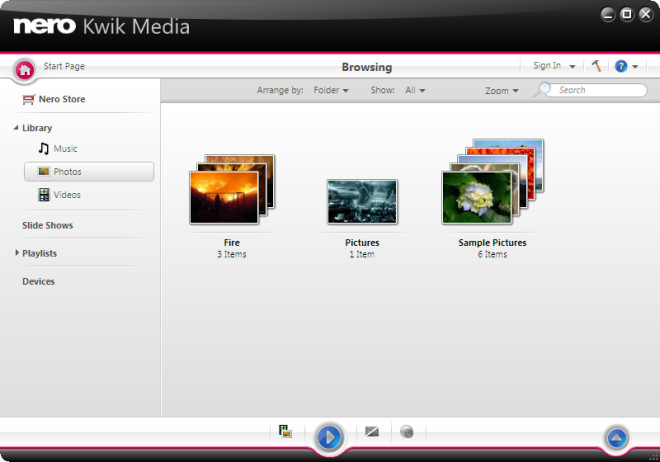Open Slide Shows in sidebar
The image size is (660, 462).
(48, 226)
